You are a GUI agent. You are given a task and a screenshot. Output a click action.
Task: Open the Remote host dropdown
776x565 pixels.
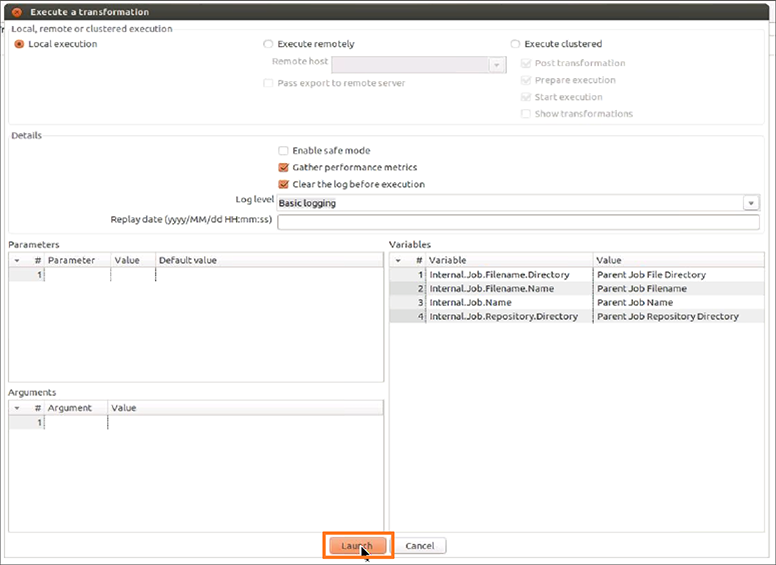(x=497, y=65)
